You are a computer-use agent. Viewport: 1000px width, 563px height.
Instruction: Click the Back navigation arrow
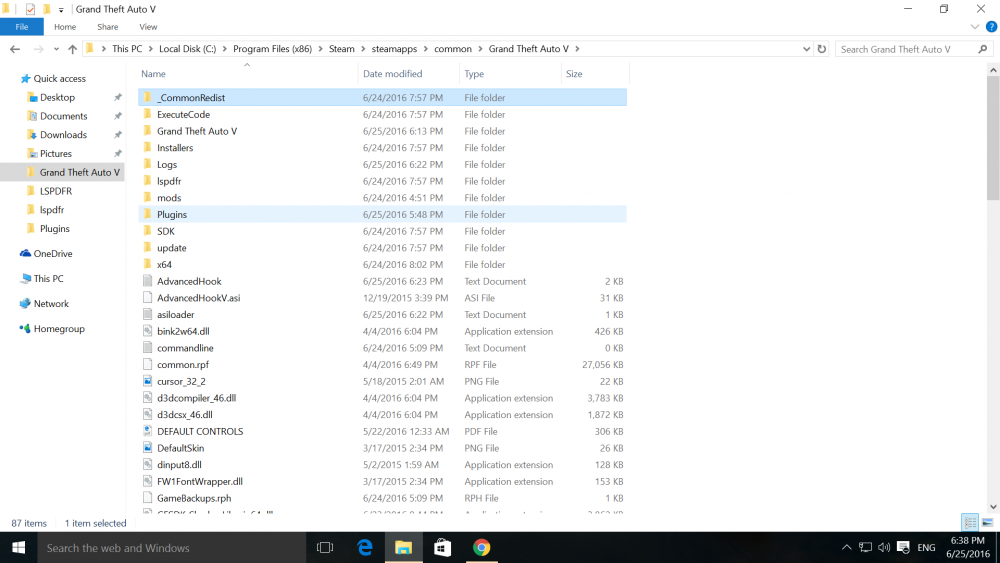[15, 49]
